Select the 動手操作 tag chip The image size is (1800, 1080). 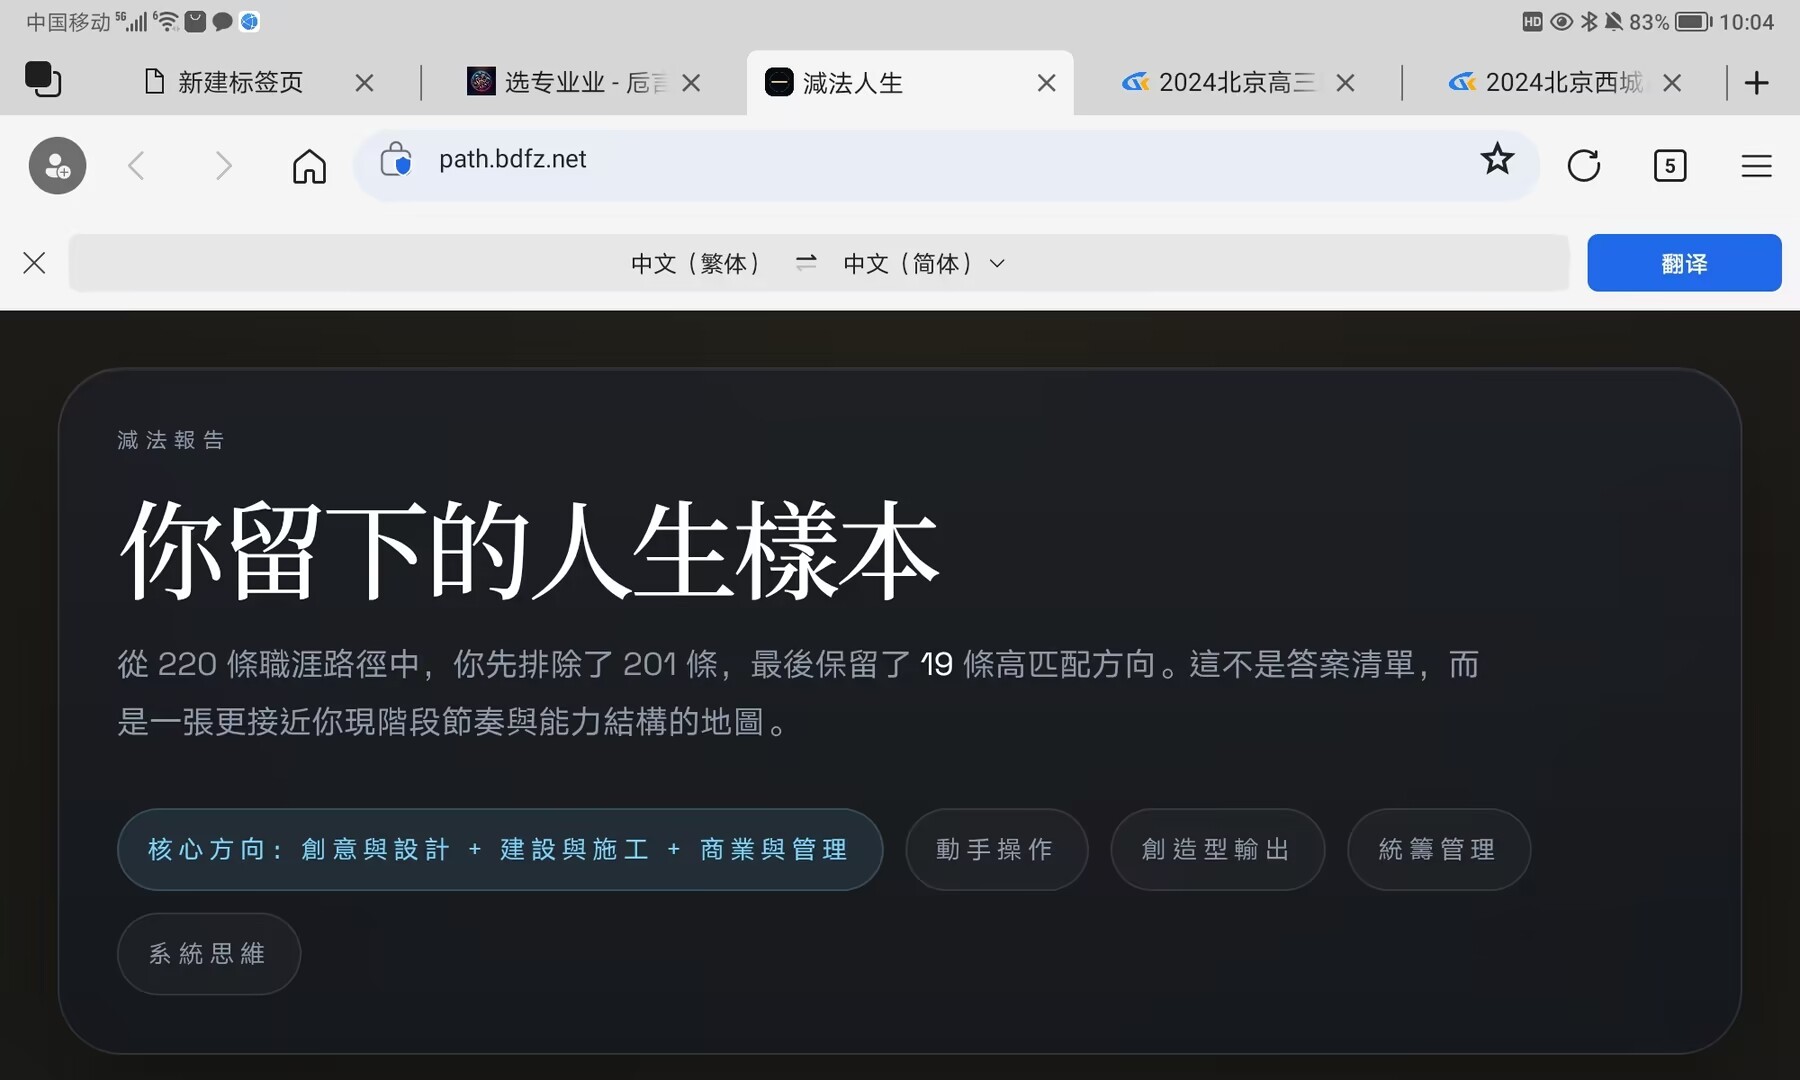(996, 849)
